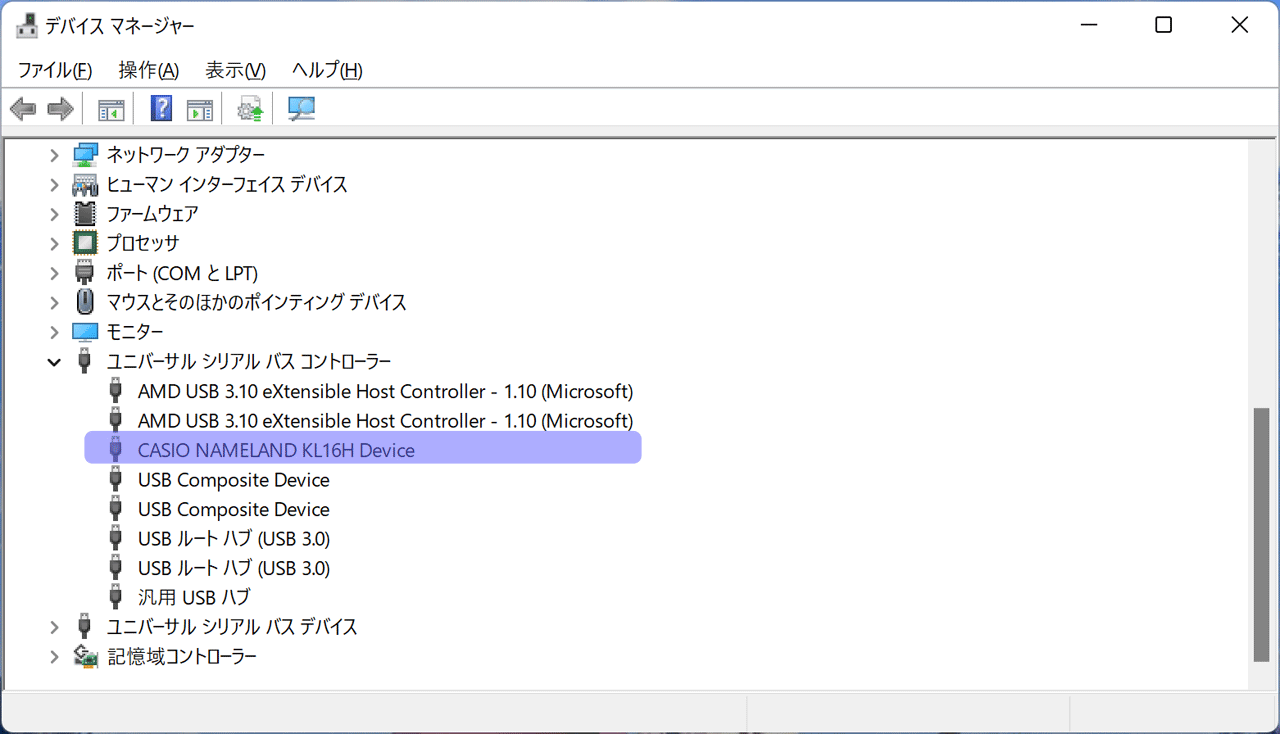
Task: Click the vertical scrollbar thumb
Action: coord(1262,535)
